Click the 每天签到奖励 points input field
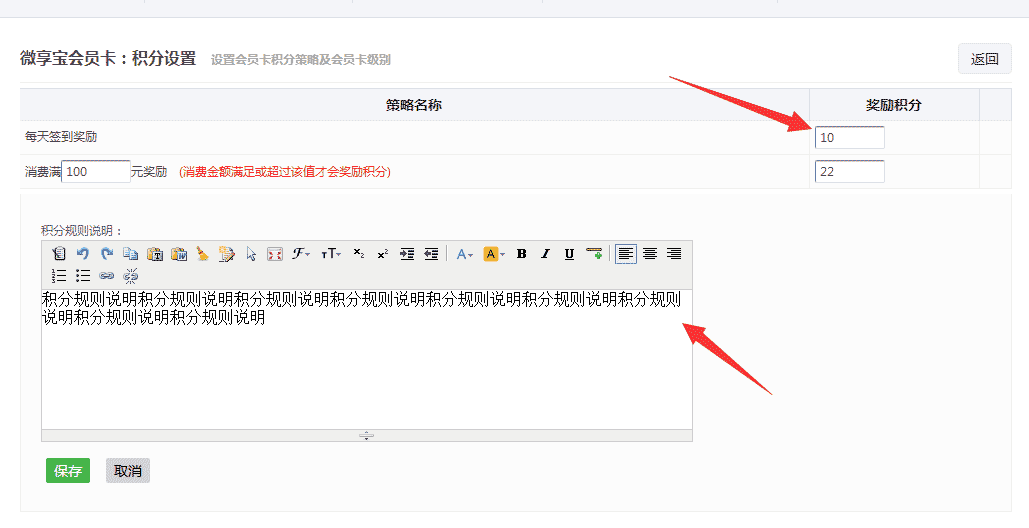Screen dimensions: 1029x528 (x=849, y=138)
